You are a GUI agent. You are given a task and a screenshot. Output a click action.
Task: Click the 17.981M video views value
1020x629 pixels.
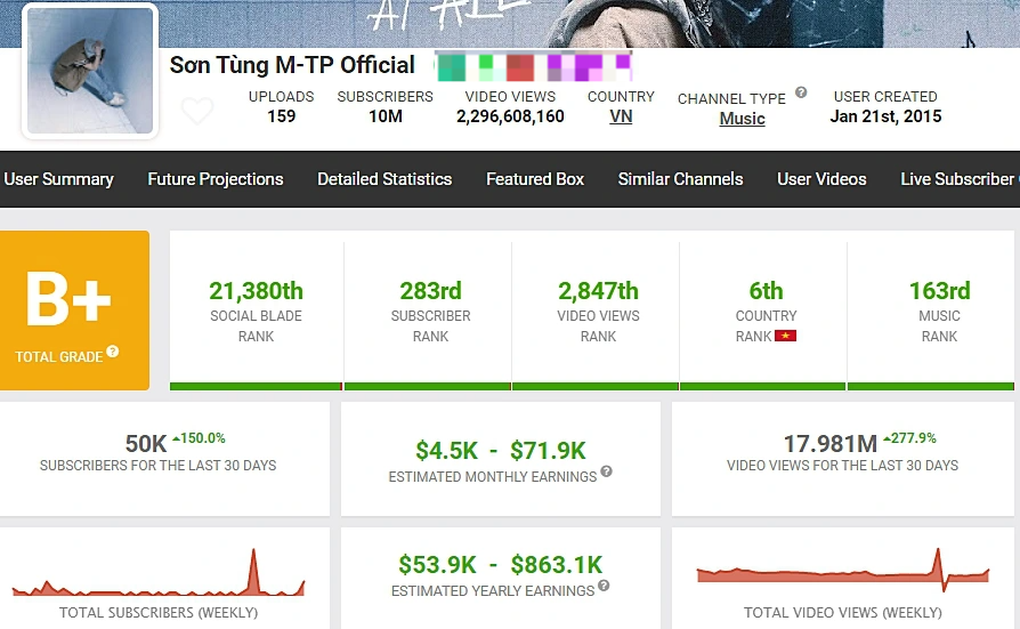(x=830, y=444)
